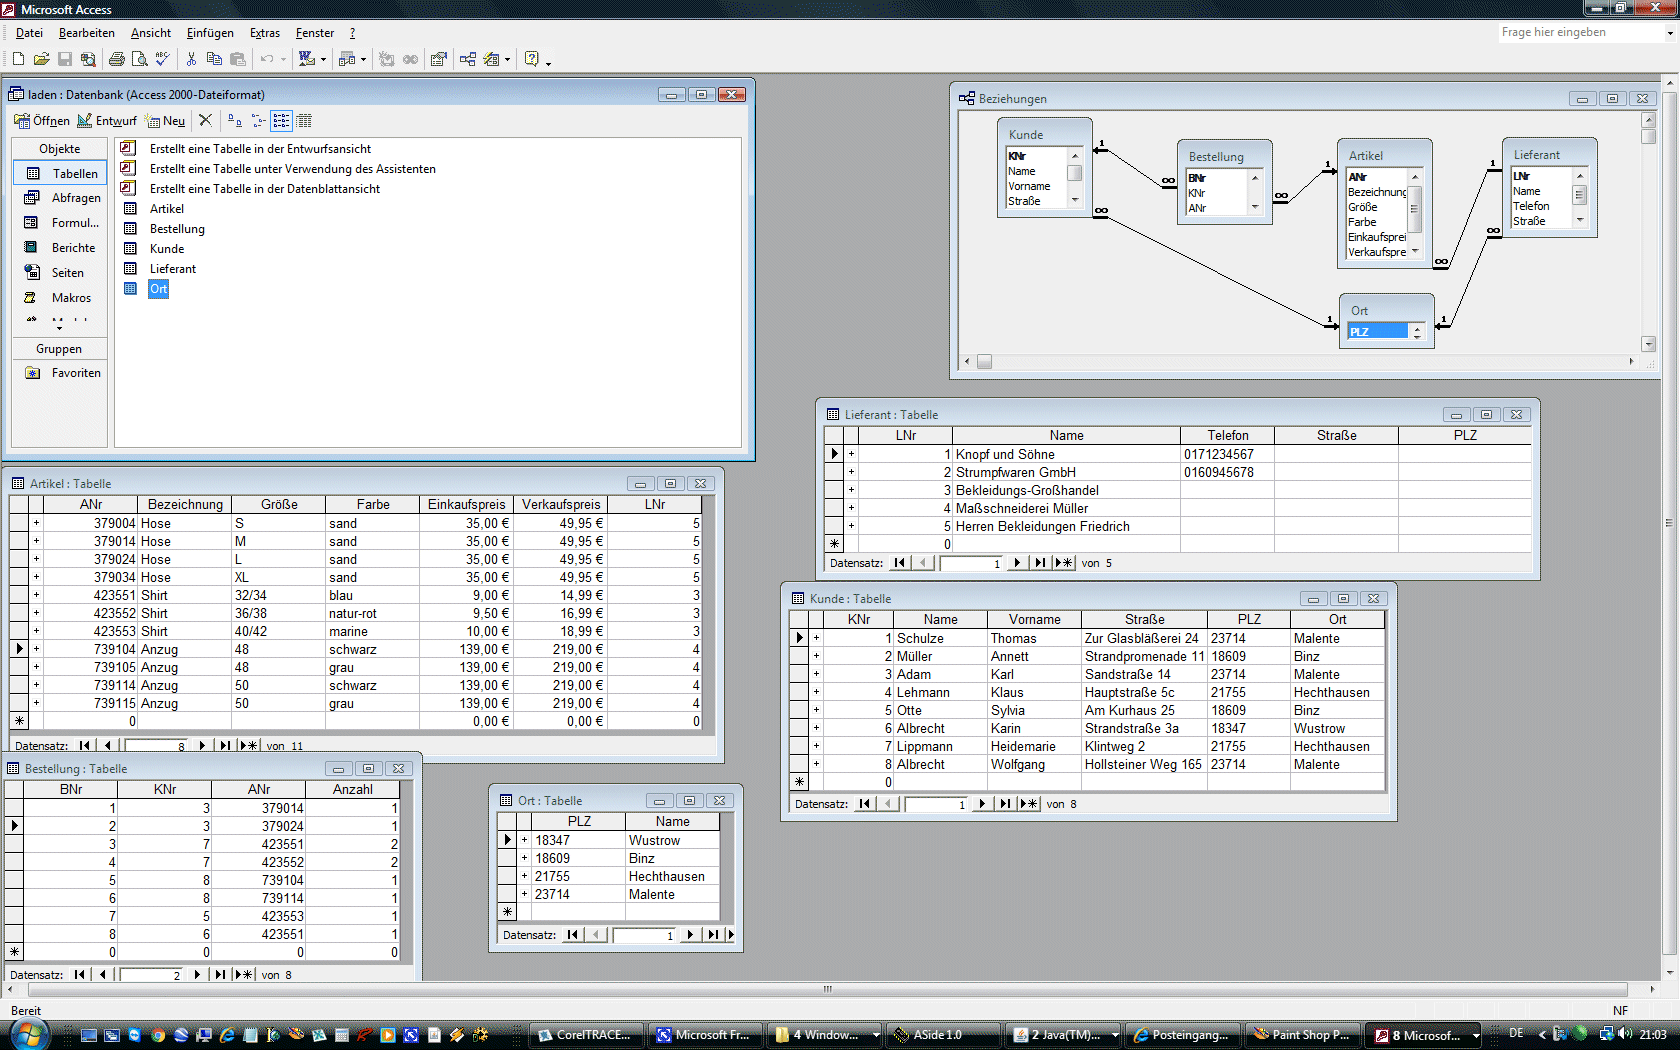Viewport: 1680px width, 1050px height.
Task: Open the help question box dropdown
Action: (x=1669, y=33)
